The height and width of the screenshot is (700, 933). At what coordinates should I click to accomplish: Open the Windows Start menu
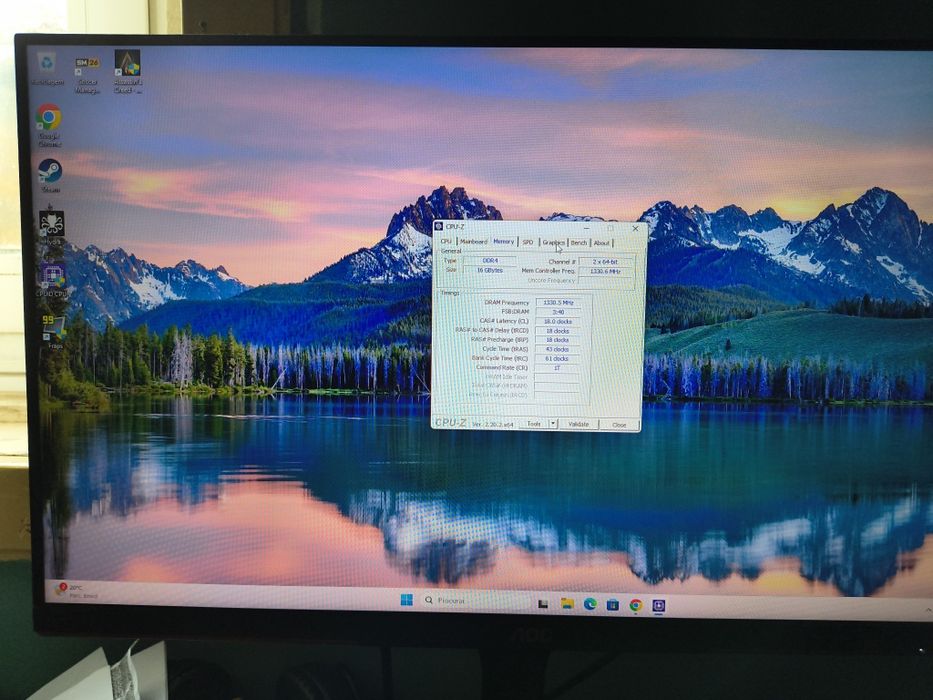(x=406, y=599)
